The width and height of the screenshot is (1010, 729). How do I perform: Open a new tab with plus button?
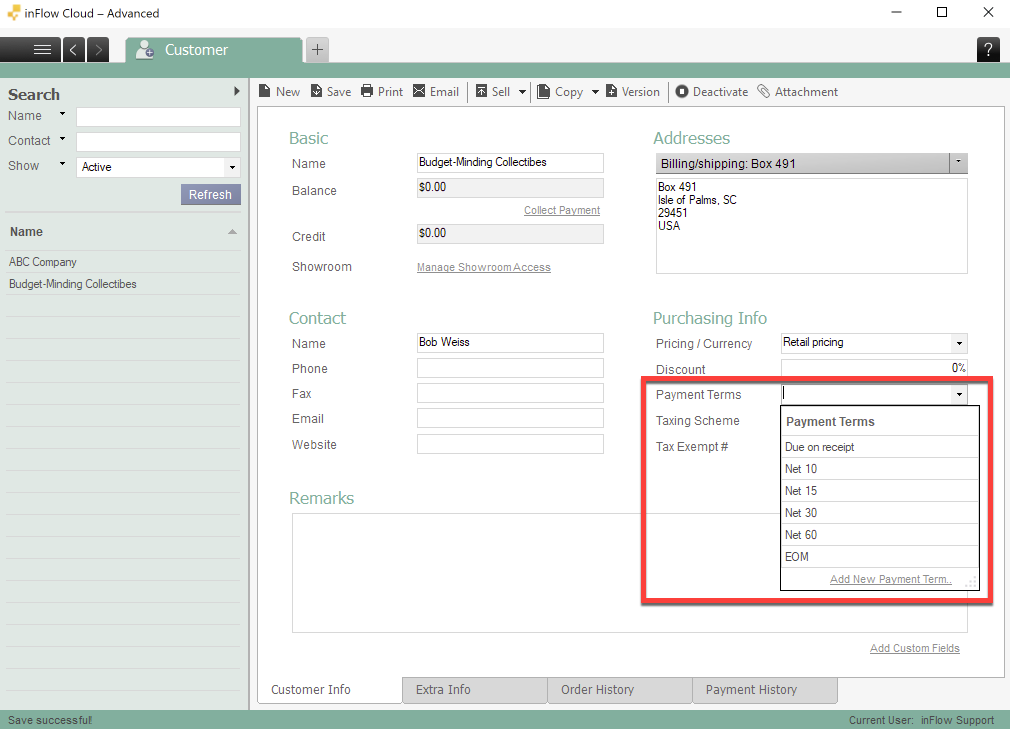coord(317,50)
